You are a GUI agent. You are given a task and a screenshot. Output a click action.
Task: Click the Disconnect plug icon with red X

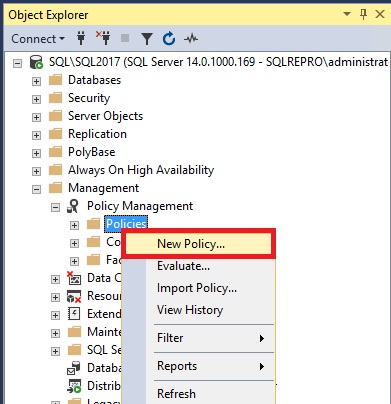(103, 38)
